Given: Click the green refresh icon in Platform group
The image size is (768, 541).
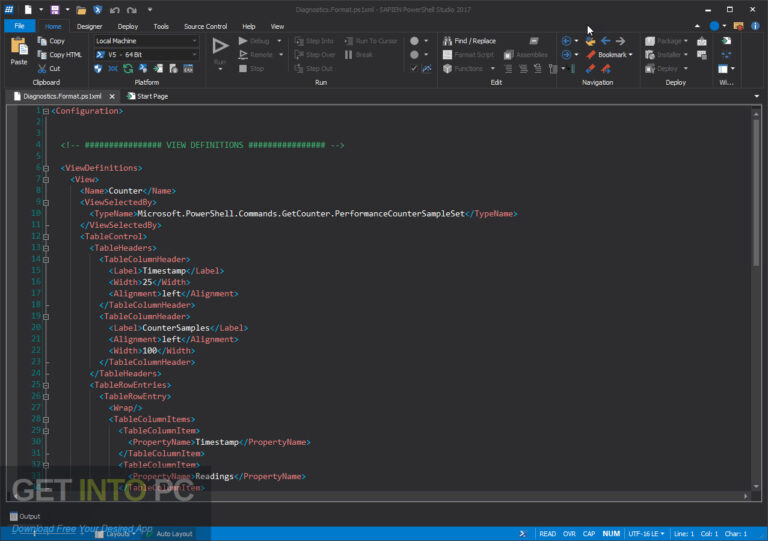Looking at the screenshot, I should (x=128, y=69).
